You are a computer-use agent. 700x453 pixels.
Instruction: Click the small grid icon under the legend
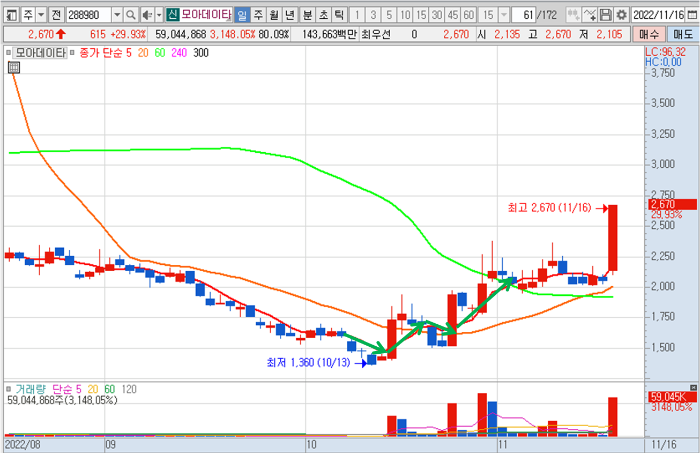pos(14,67)
